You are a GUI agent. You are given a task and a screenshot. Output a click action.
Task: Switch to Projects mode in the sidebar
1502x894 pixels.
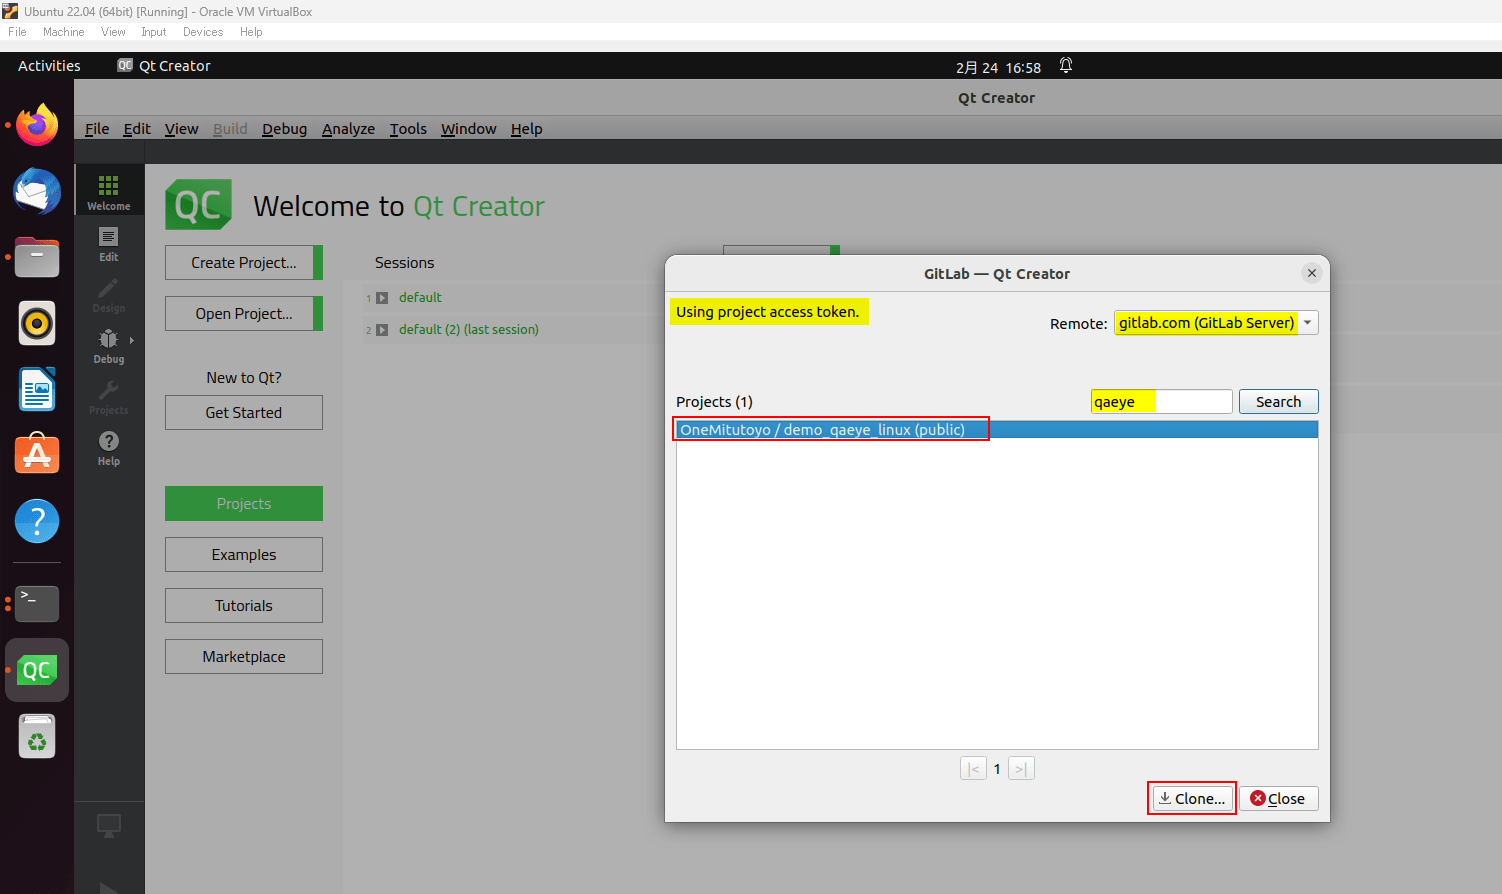[109, 396]
